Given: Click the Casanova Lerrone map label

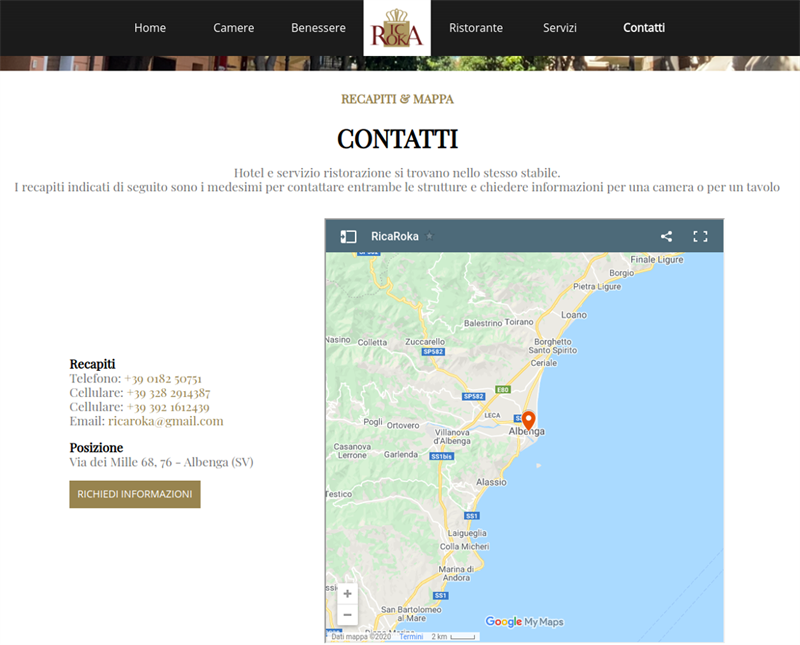Looking at the screenshot, I should 352,451.
